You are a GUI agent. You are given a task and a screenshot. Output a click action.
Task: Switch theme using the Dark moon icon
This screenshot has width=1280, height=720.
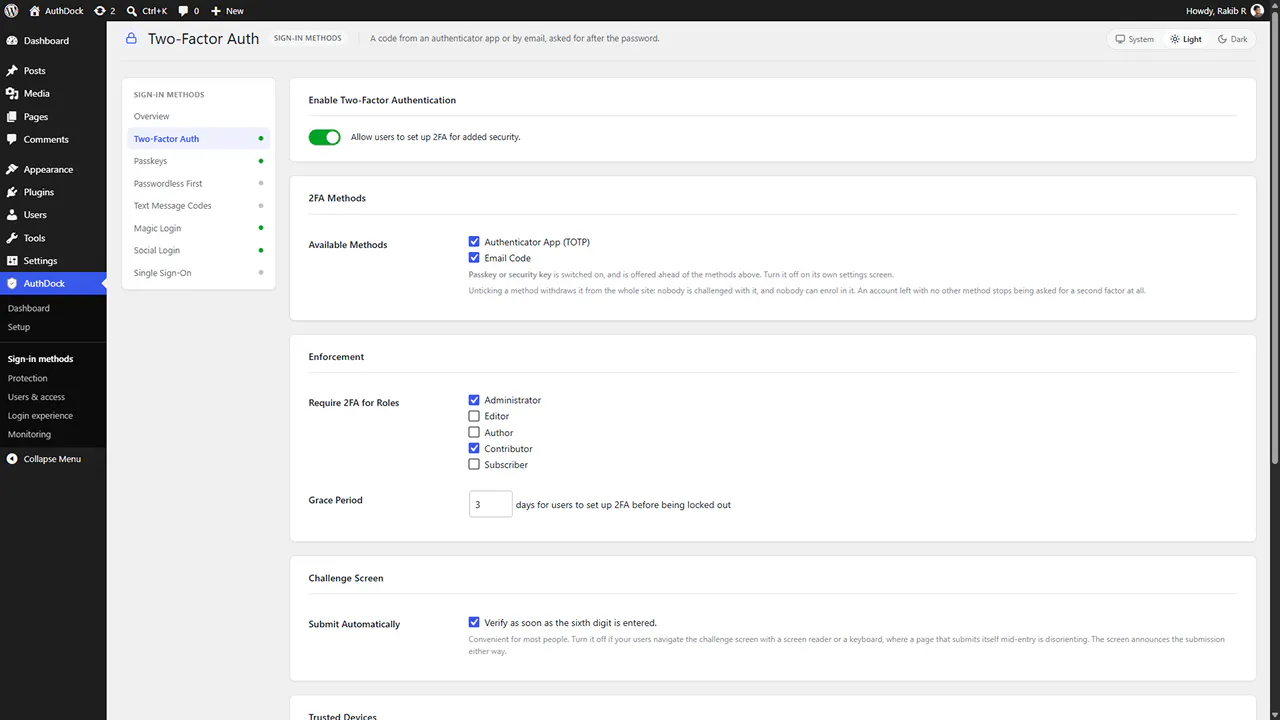click(x=1222, y=40)
